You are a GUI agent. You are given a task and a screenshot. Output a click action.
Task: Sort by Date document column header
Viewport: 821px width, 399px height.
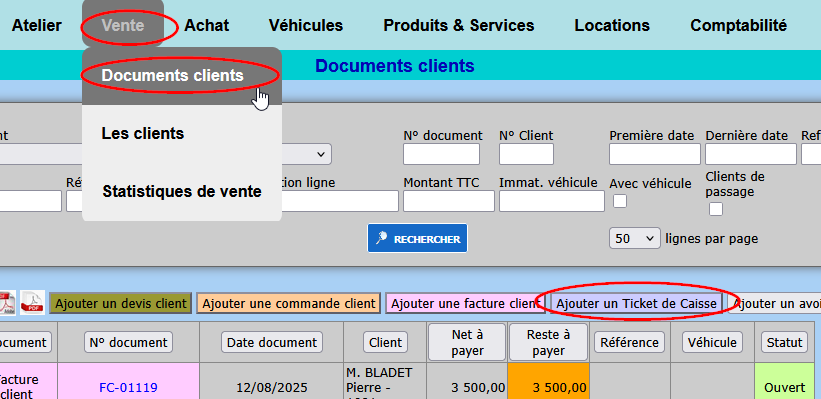click(x=272, y=342)
